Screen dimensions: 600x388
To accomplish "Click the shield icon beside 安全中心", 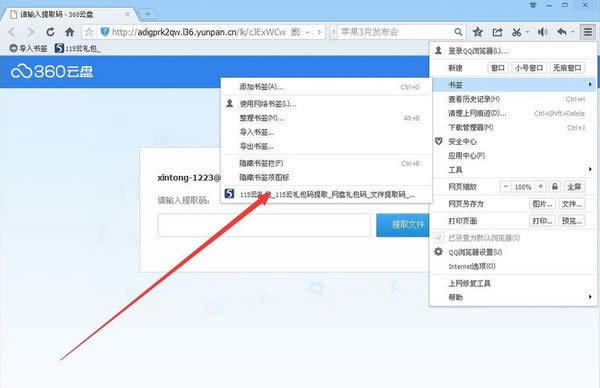I will [439, 141].
